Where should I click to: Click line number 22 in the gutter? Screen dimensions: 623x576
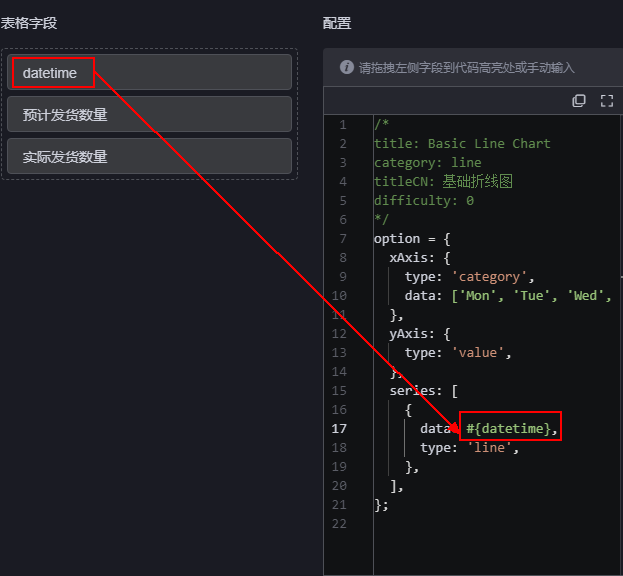tap(339, 524)
